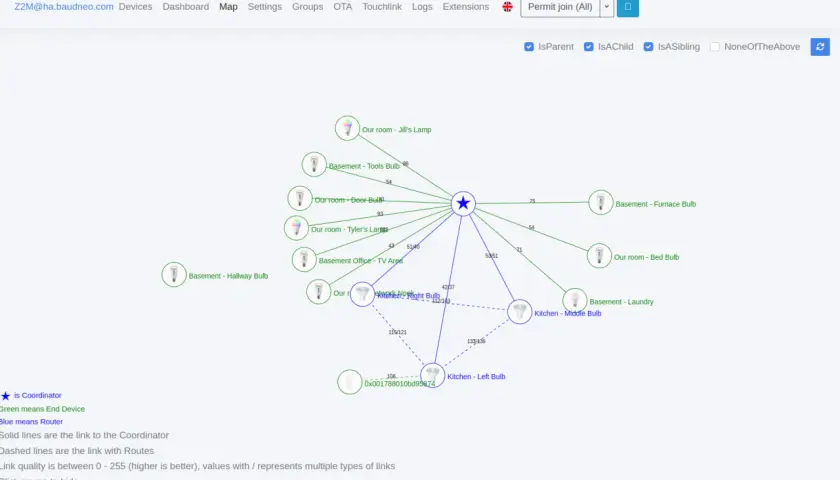Click the Kitchen - Left Bulb label
840x480 pixels.
pyautogui.click(x=476, y=377)
